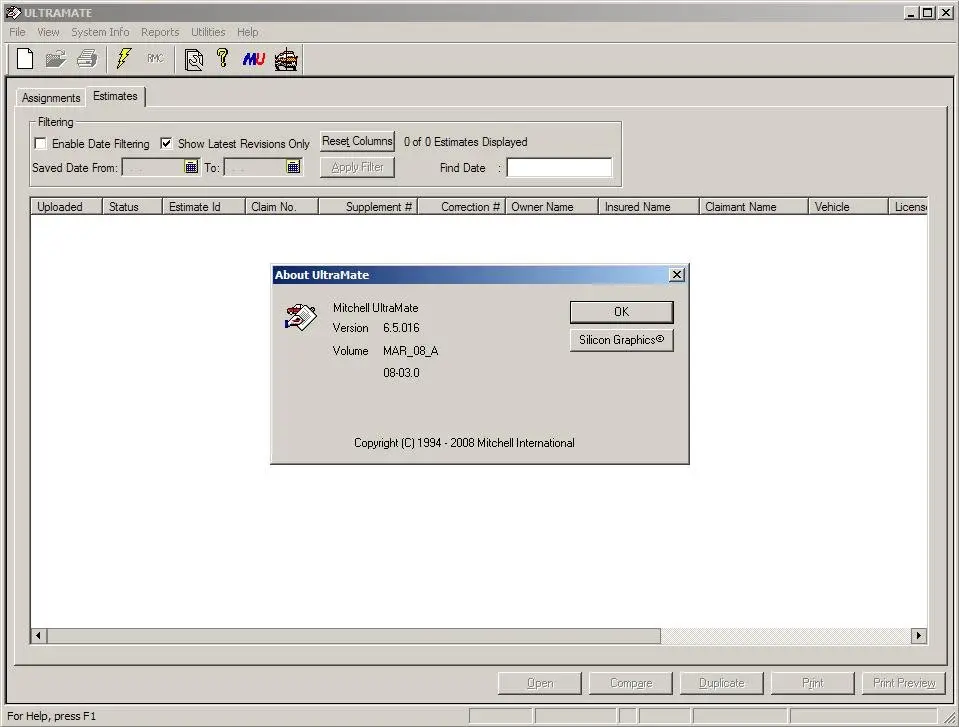The height and width of the screenshot is (727, 959).
Task: Click '0 of 0 Estimates Displayed' text
Action: tap(465, 142)
